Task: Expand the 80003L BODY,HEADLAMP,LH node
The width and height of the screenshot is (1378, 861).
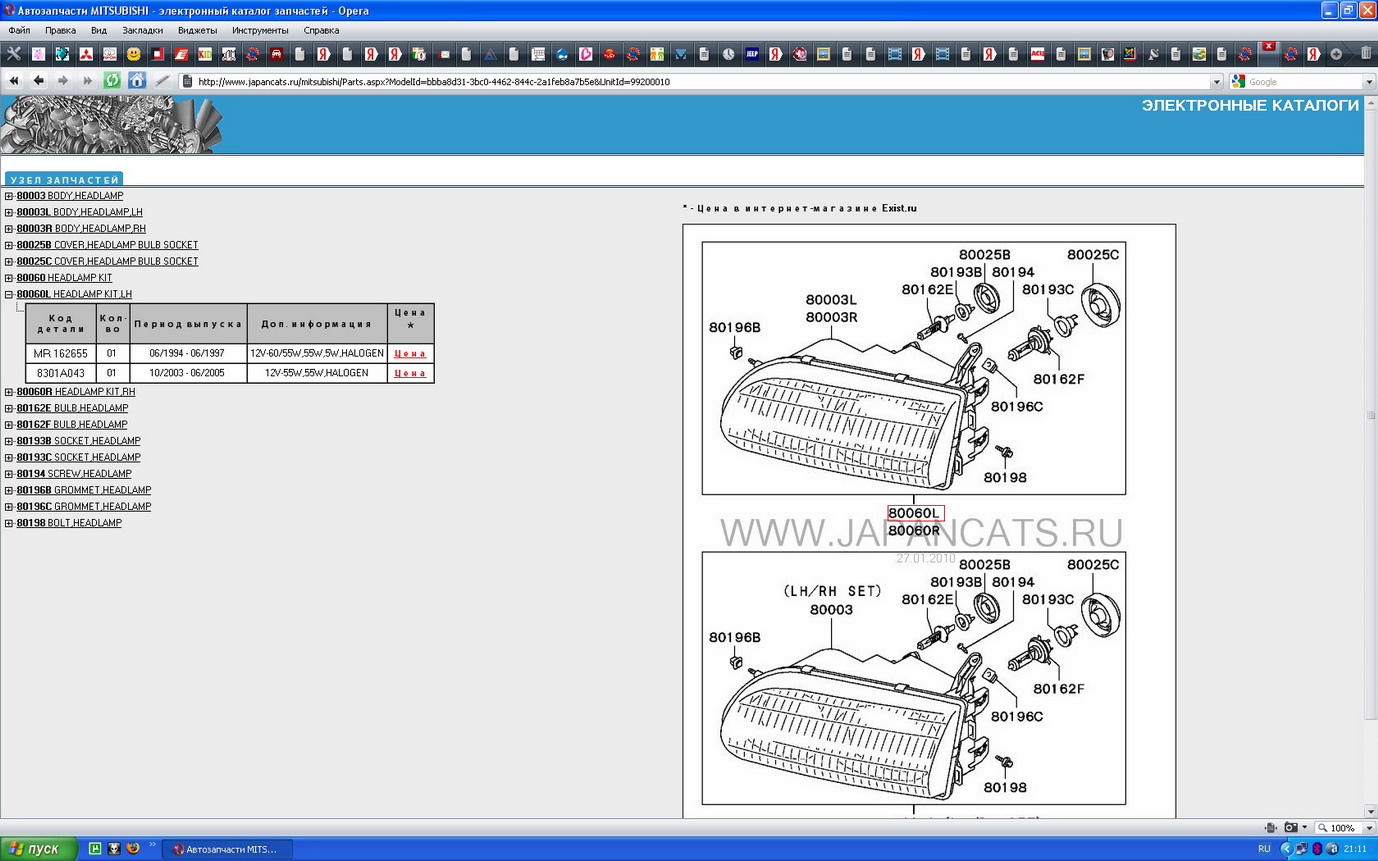Action: [9, 212]
